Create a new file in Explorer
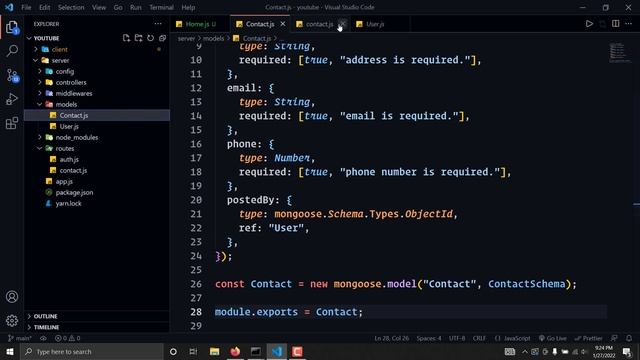 point(126,38)
